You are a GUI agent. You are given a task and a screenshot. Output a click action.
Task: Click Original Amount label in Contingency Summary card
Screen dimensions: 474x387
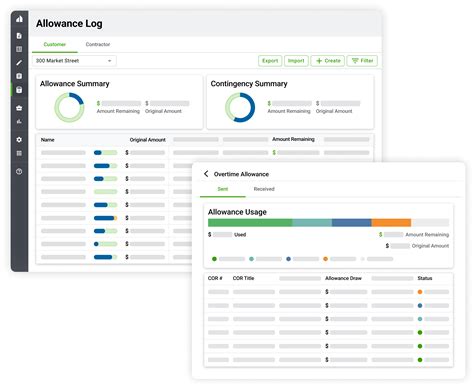tap(334, 111)
